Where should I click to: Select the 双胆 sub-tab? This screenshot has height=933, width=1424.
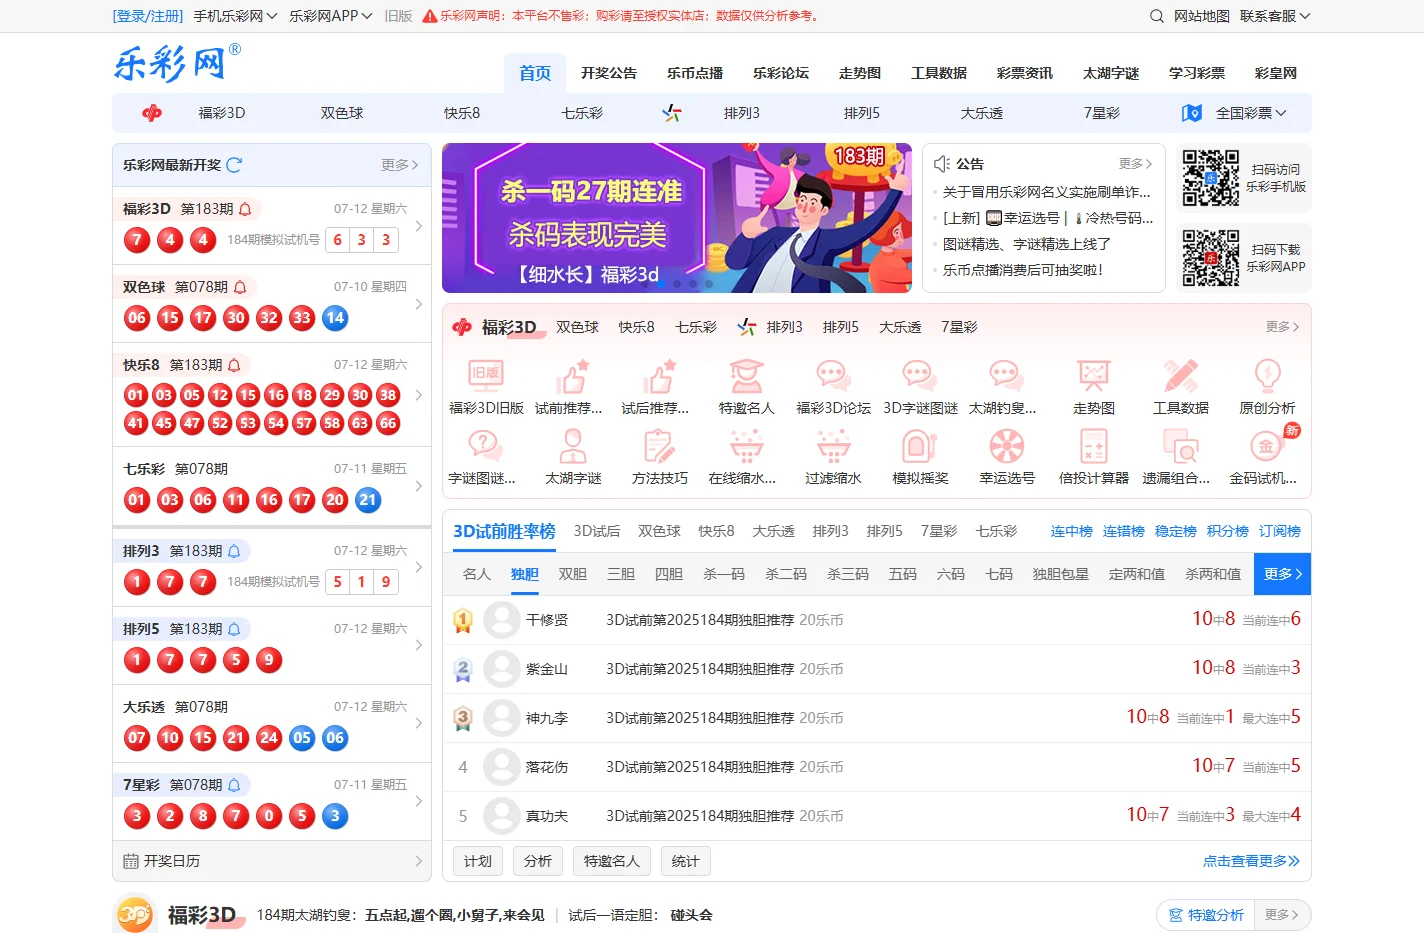point(573,574)
